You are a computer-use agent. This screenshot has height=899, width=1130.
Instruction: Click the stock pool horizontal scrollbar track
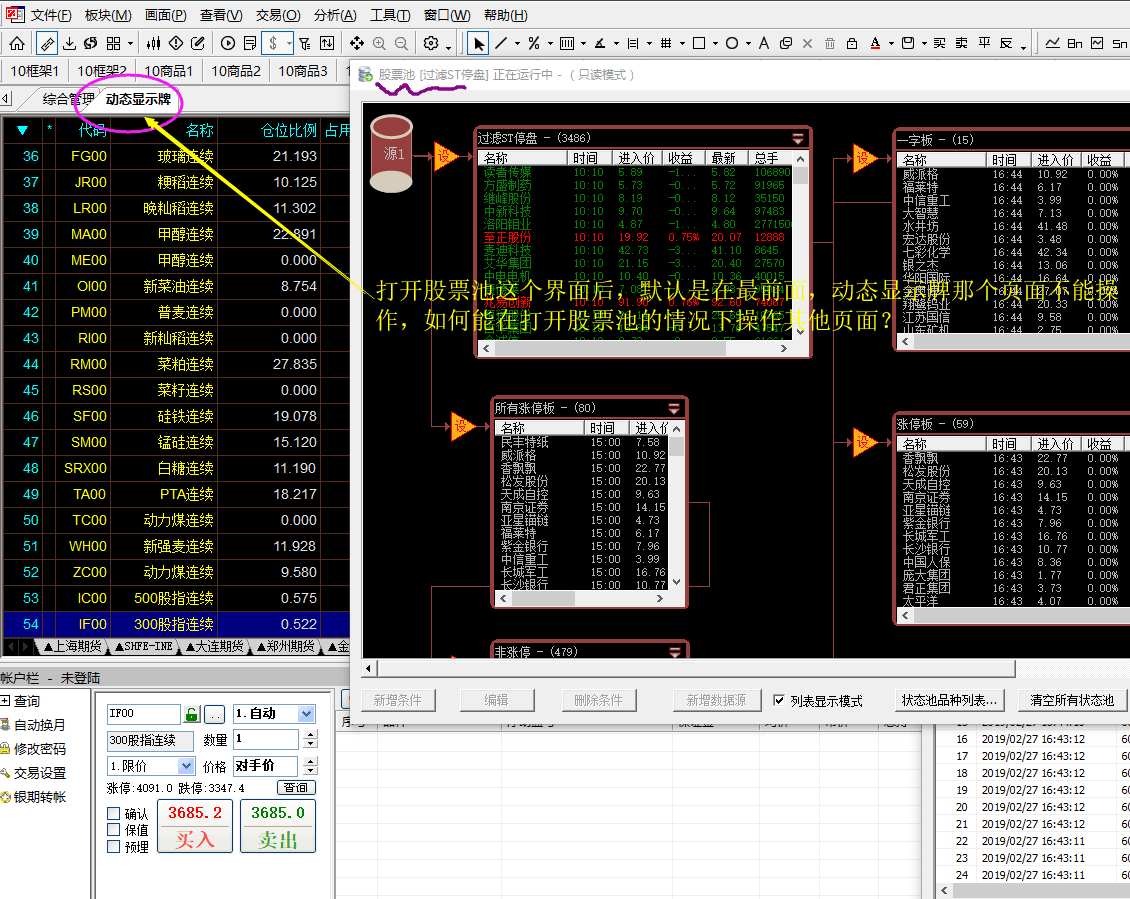point(695,668)
